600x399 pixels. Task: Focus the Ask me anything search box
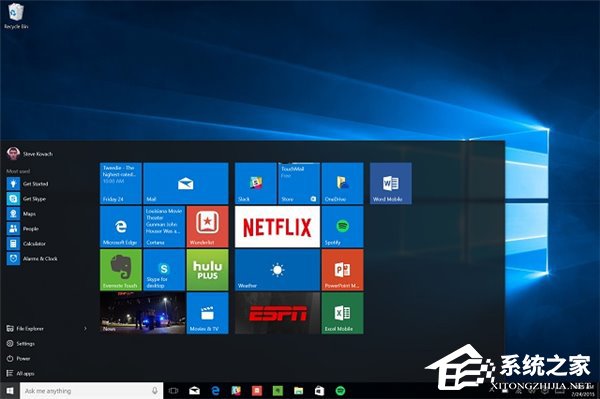point(91,391)
